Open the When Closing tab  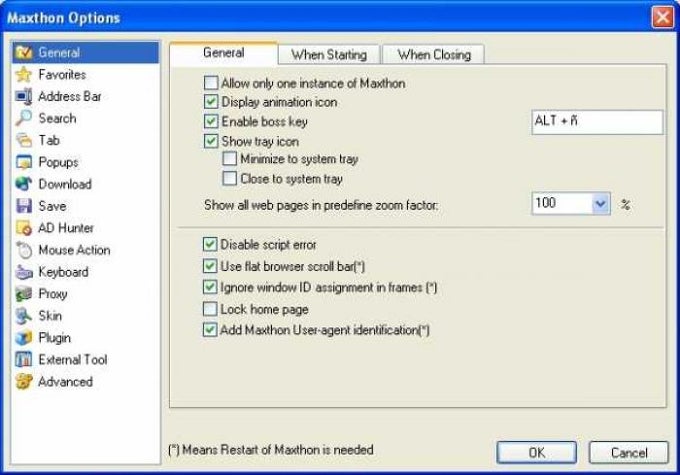(x=434, y=55)
